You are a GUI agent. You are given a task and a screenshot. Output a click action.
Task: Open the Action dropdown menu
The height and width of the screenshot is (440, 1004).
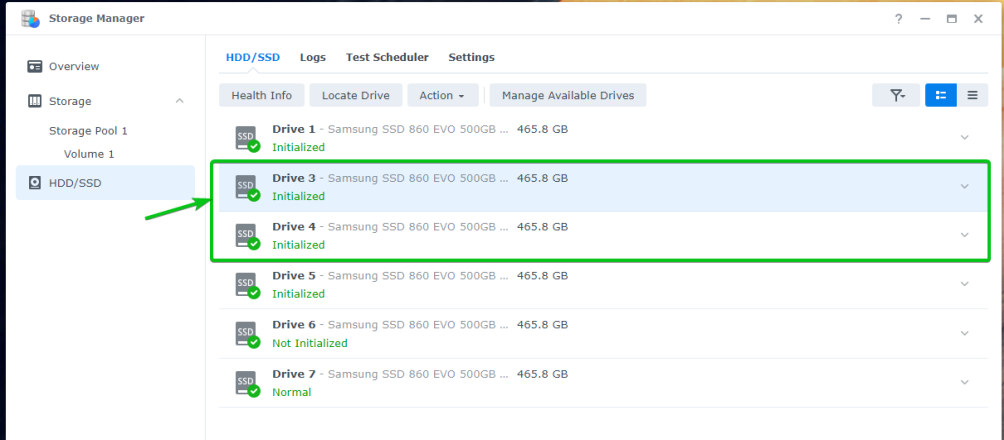pyautogui.click(x=442, y=95)
